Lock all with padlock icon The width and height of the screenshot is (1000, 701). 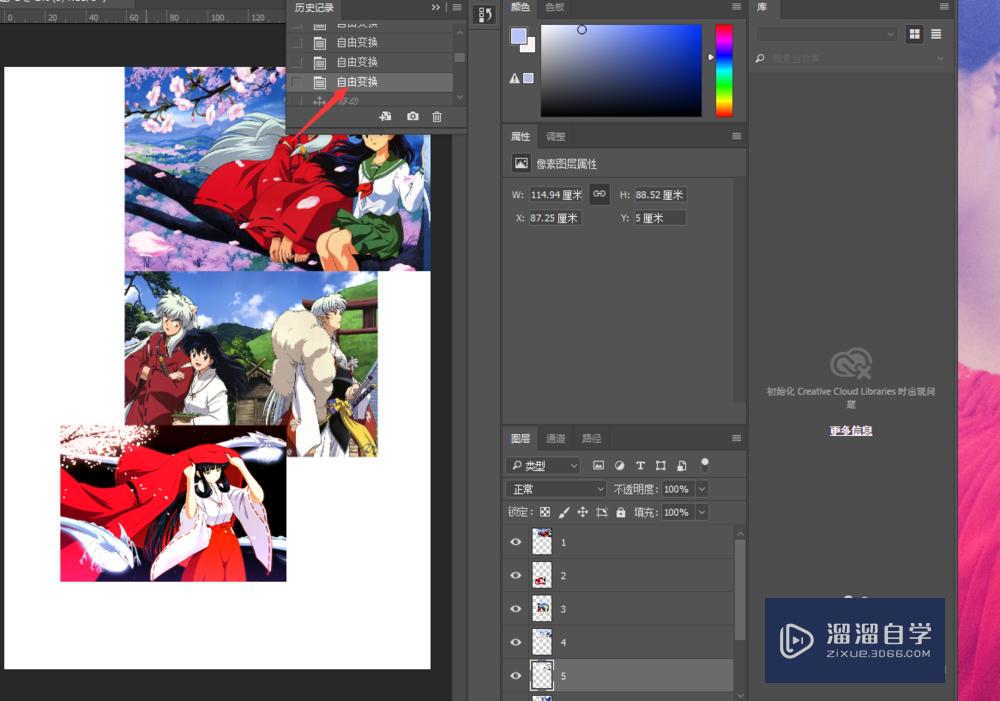(621, 512)
